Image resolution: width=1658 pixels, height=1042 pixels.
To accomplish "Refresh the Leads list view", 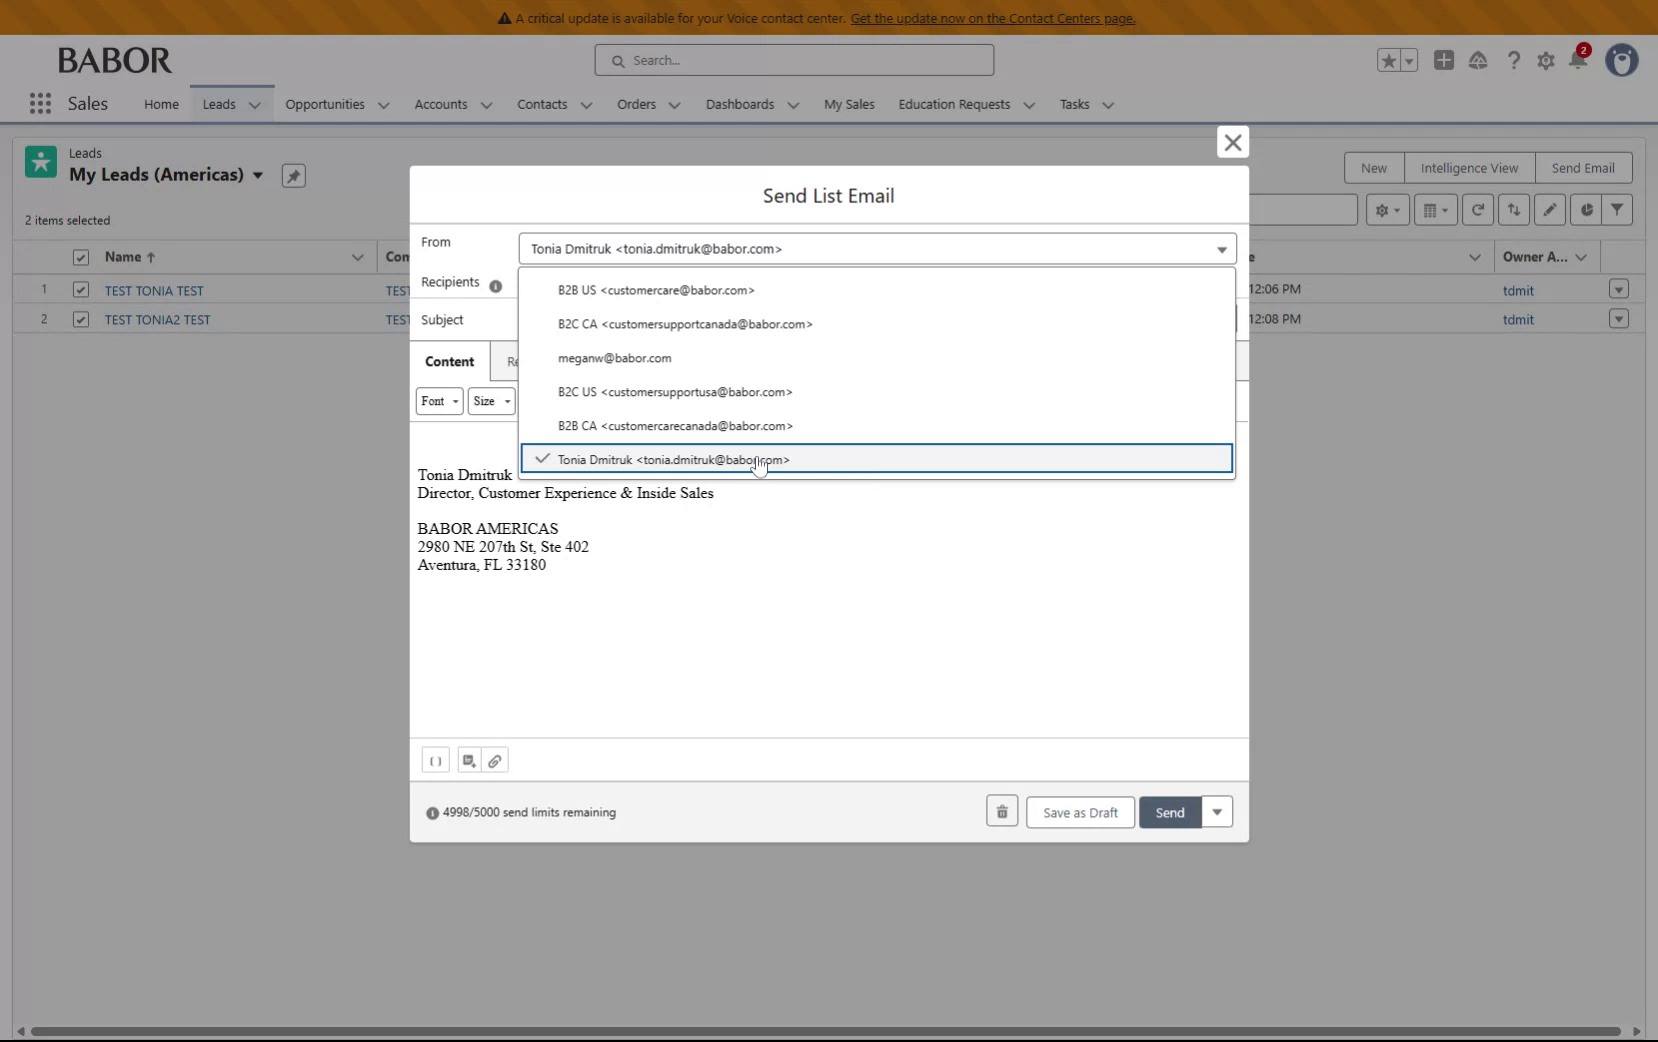I will pos(1478,210).
